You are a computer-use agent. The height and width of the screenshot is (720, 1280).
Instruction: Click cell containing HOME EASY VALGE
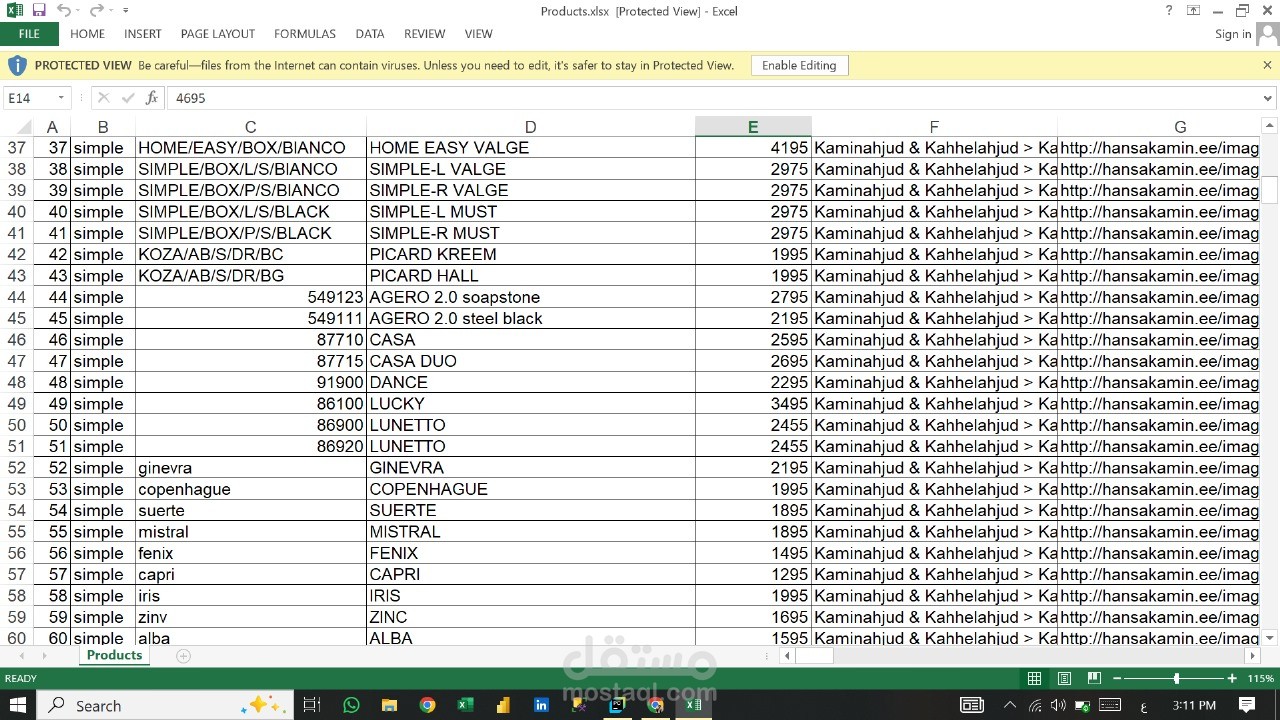click(531, 148)
